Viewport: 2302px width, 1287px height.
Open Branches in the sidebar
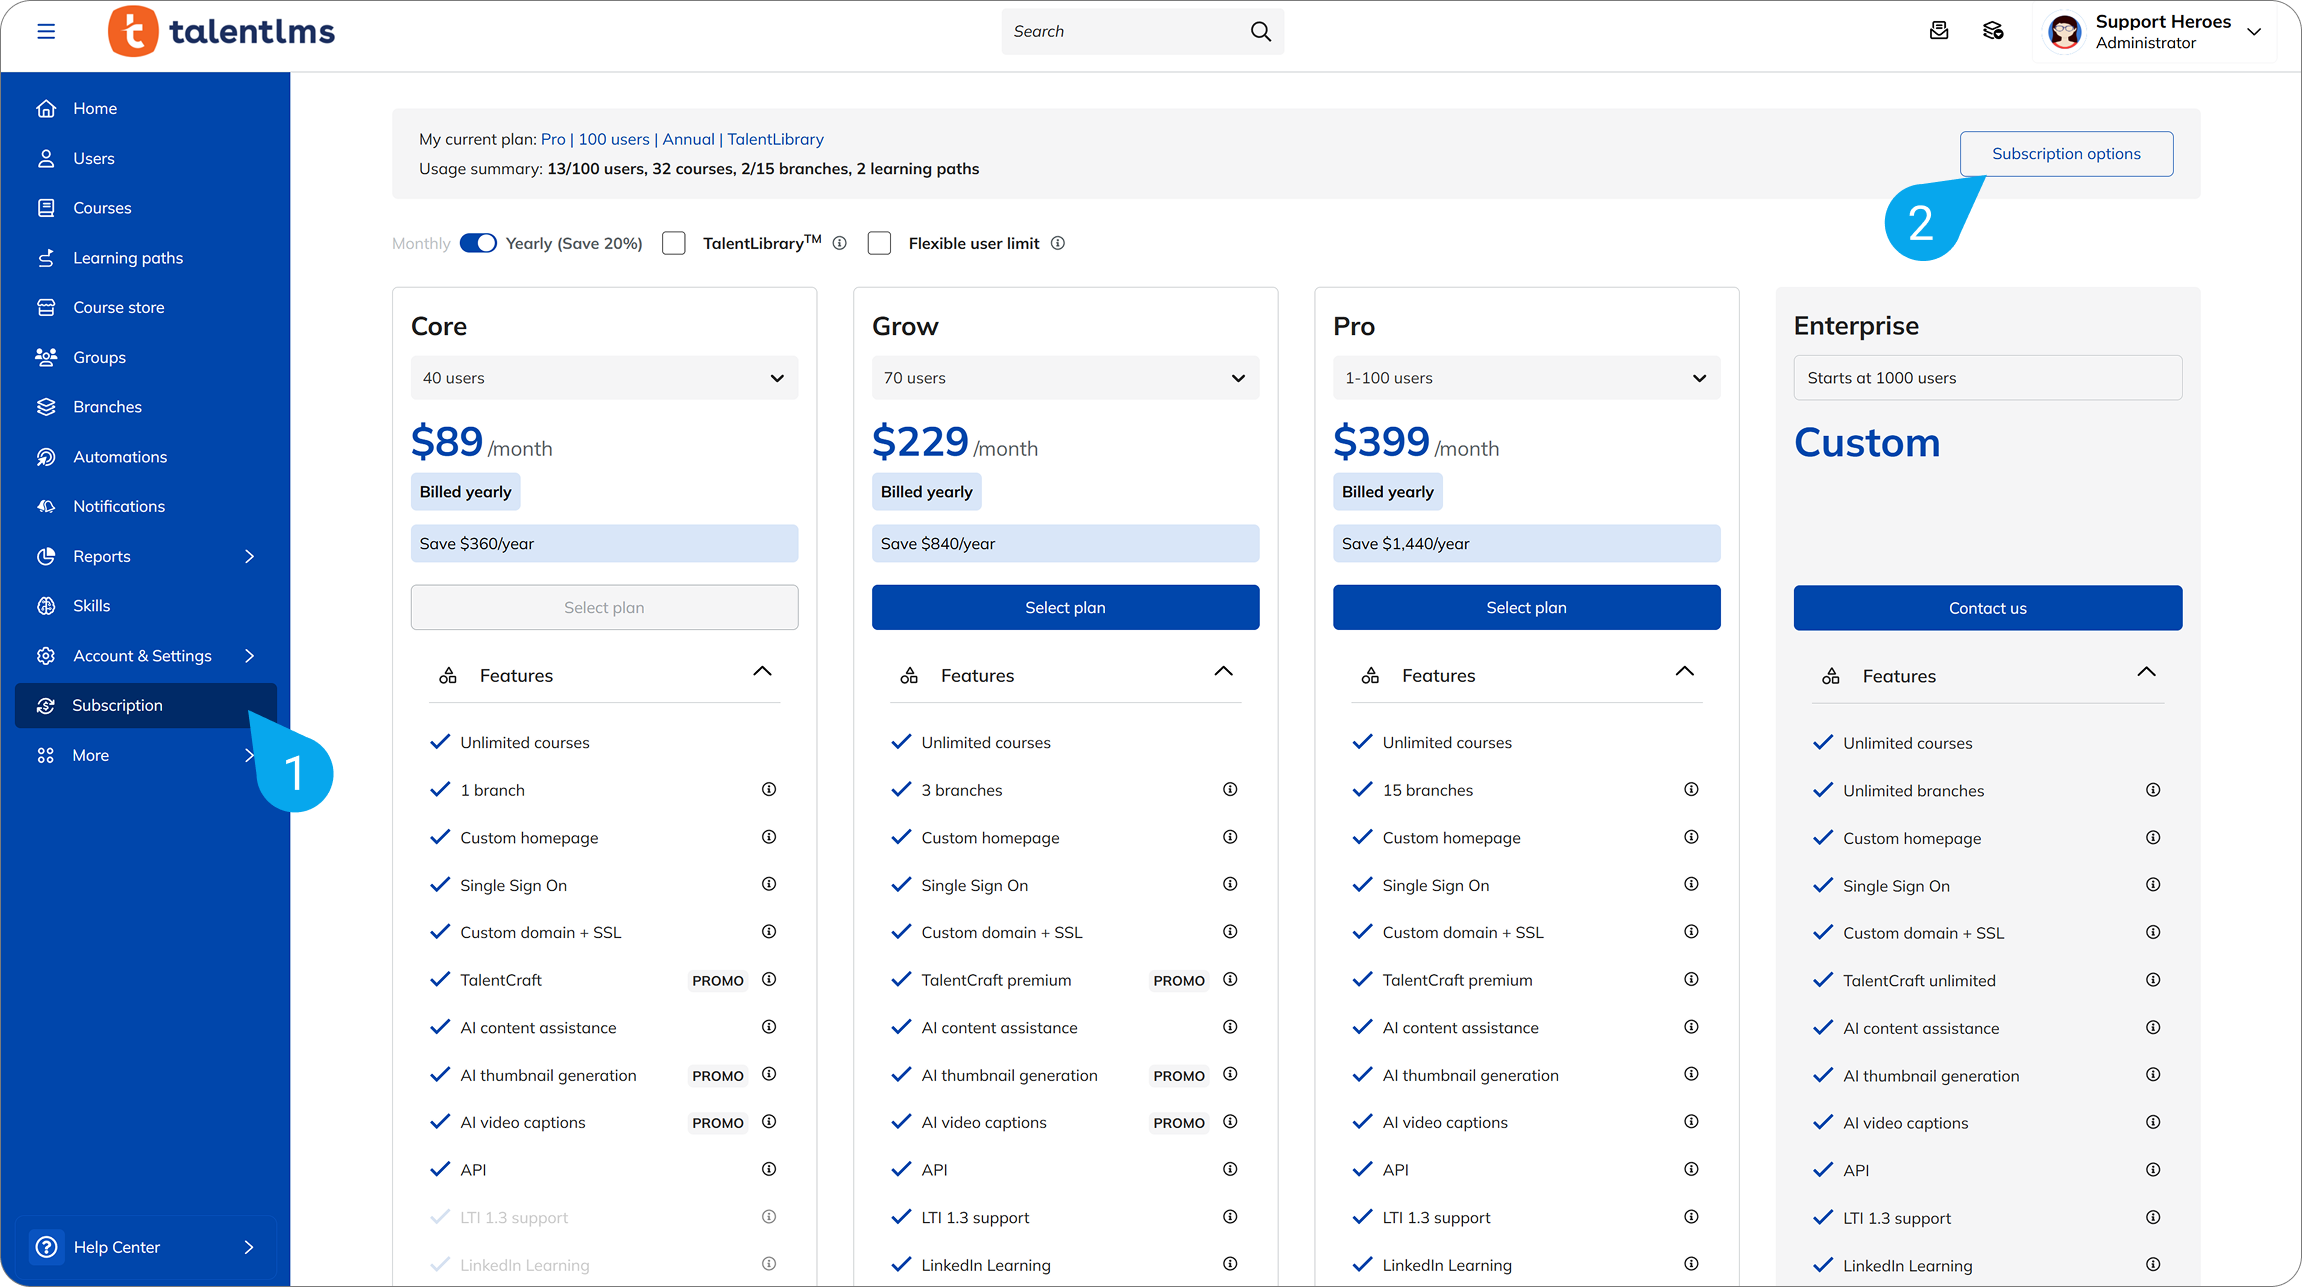pos(107,407)
